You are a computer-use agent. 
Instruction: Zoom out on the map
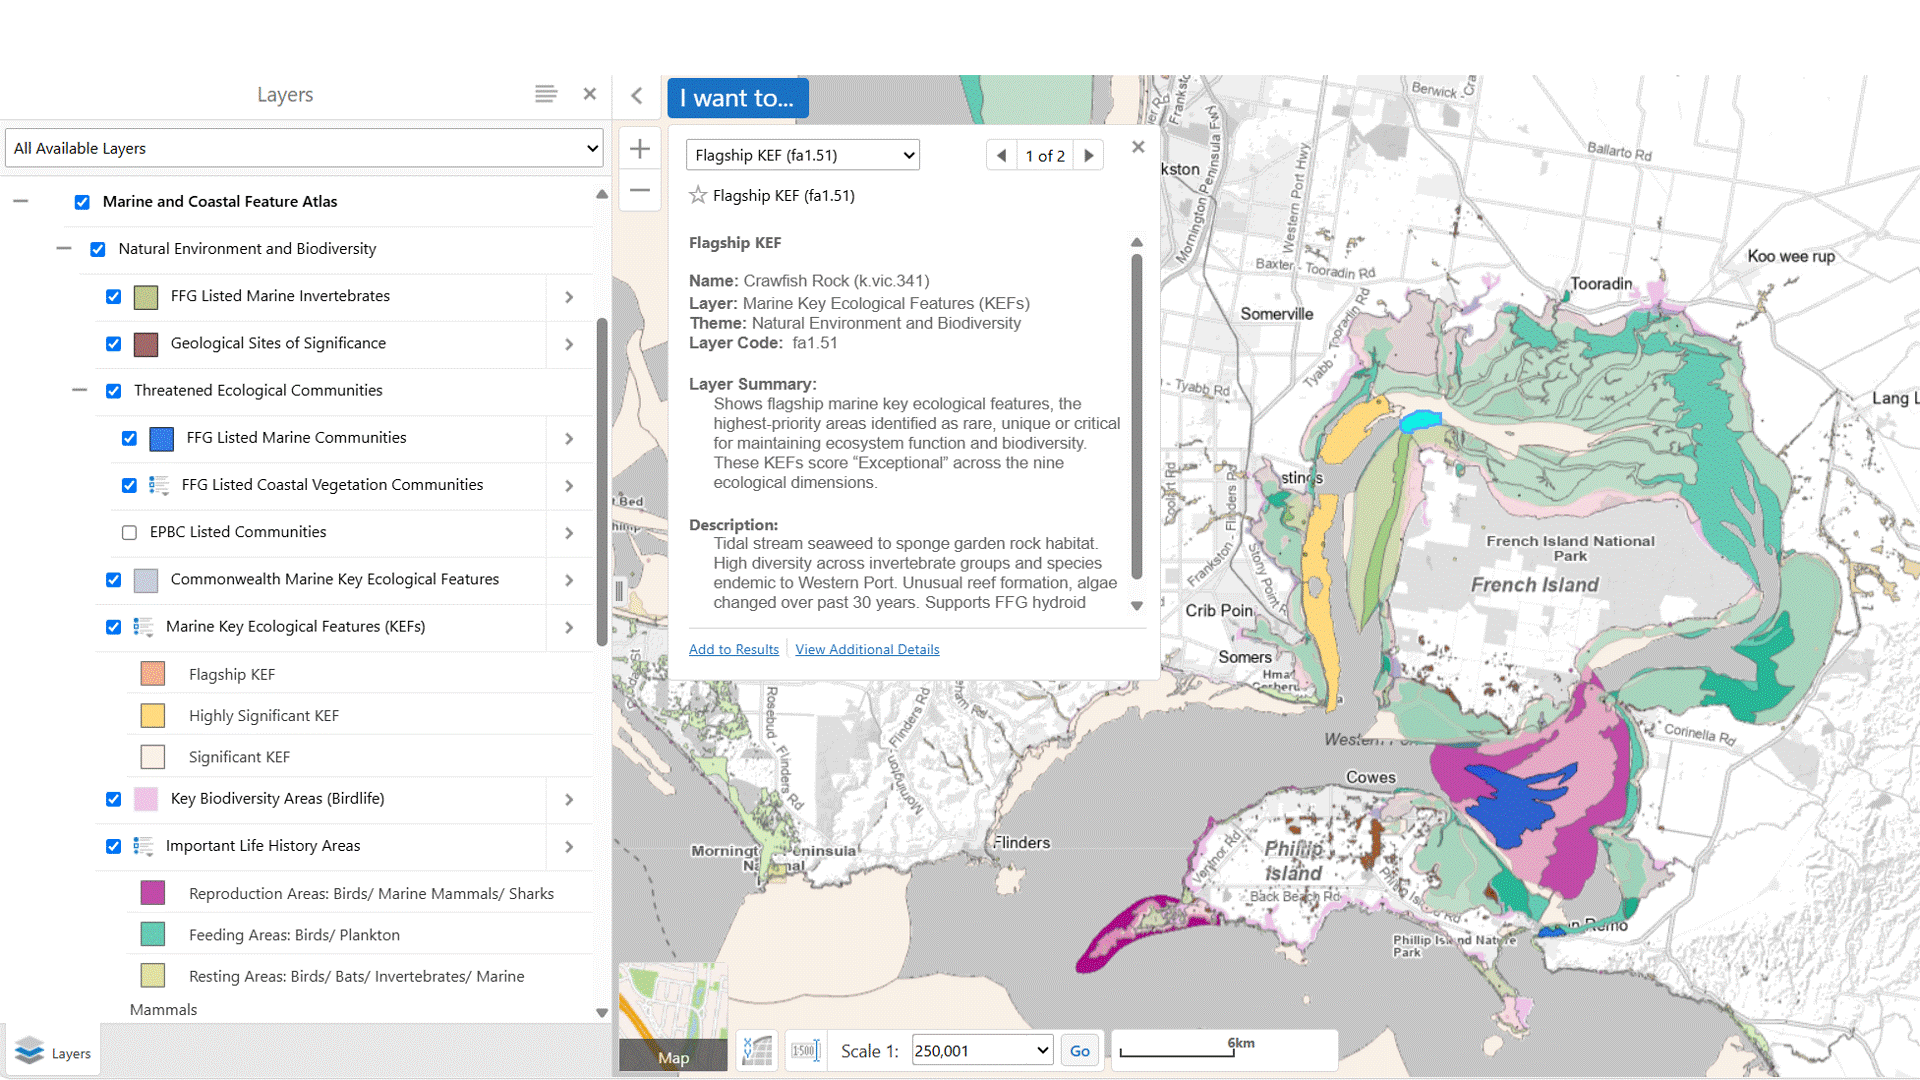coord(640,190)
